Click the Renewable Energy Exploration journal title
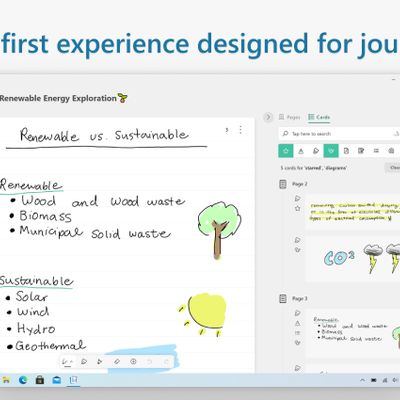400x400 pixels. (x=58, y=98)
